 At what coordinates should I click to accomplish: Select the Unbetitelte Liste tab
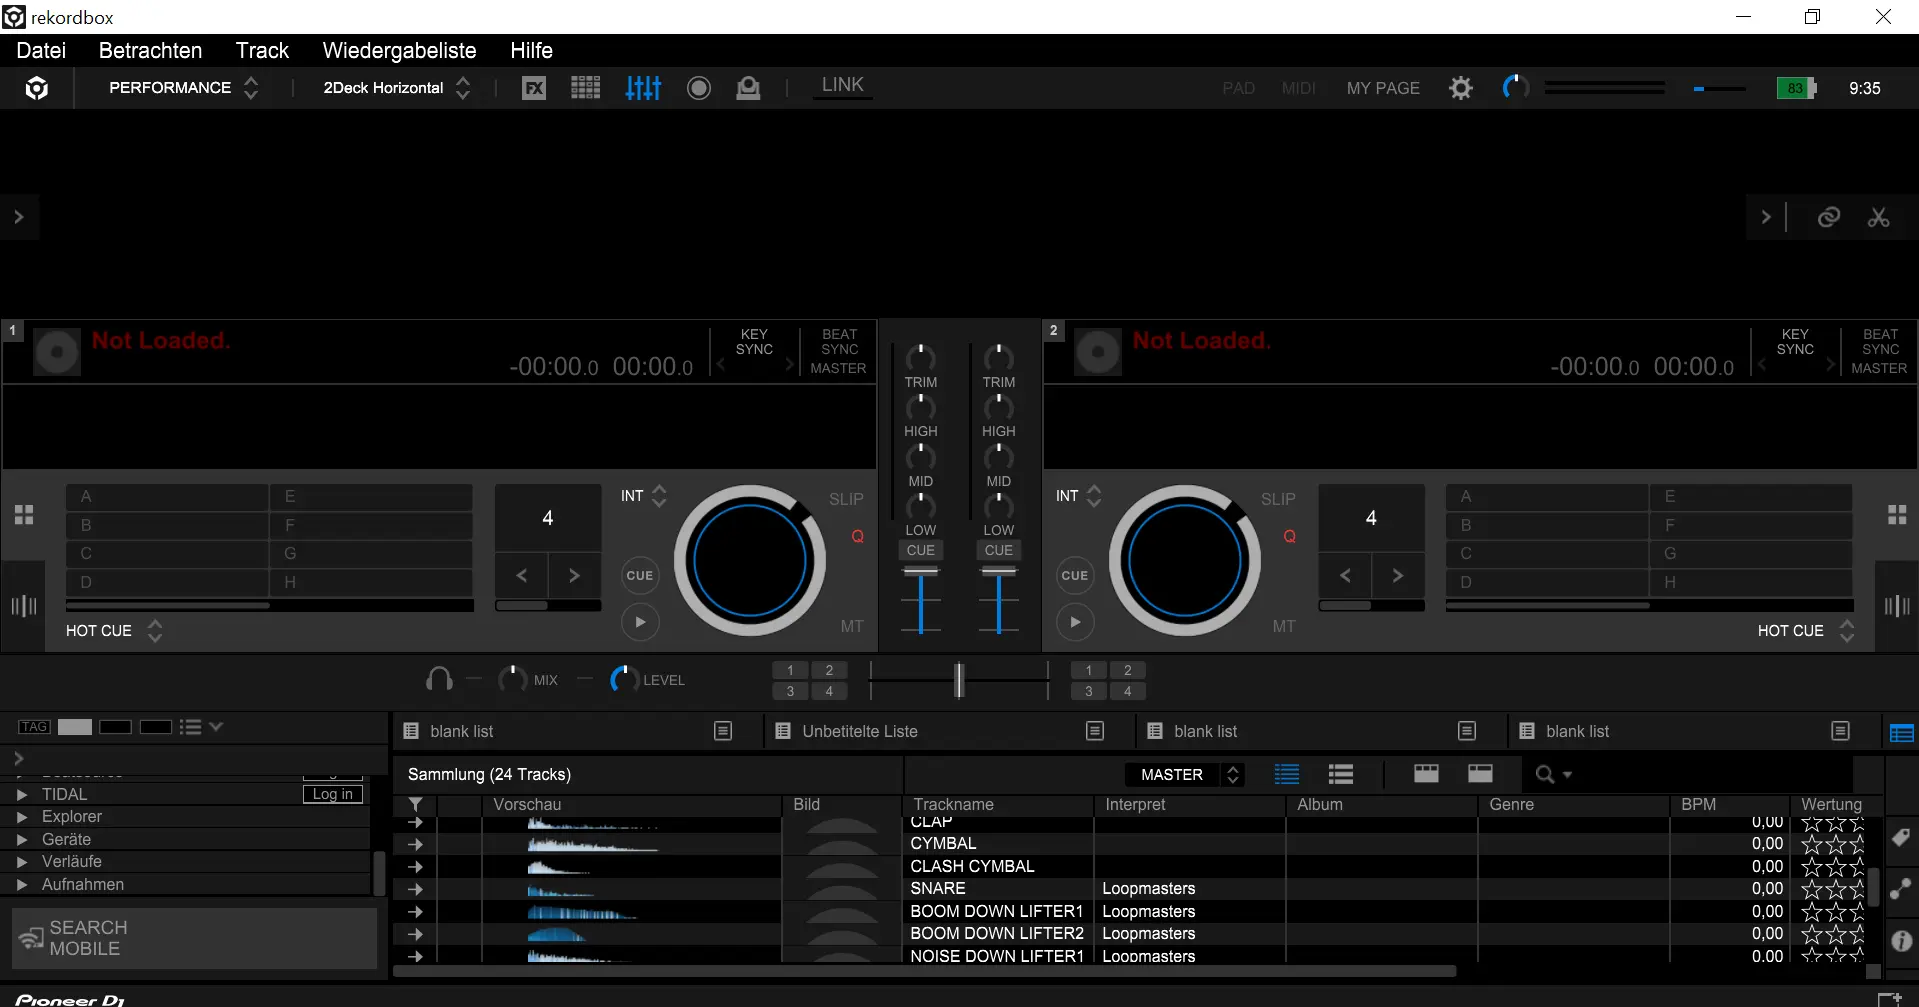tap(859, 732)
